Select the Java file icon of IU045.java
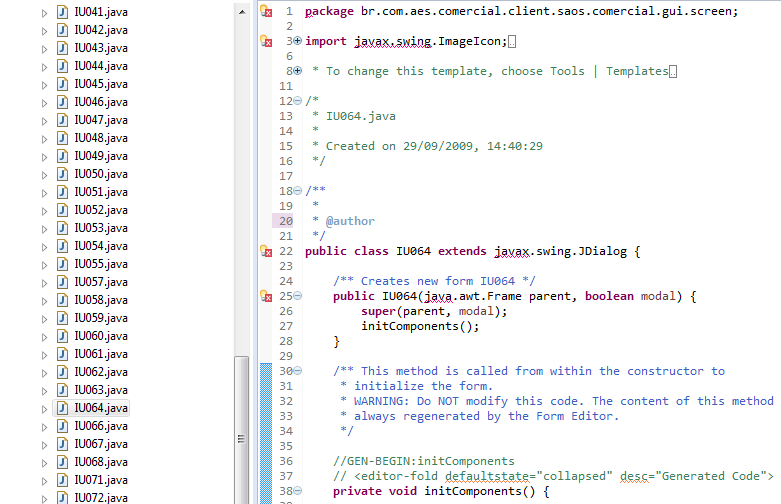This screenshot has height=504, width=781. (x=62, y=84)
